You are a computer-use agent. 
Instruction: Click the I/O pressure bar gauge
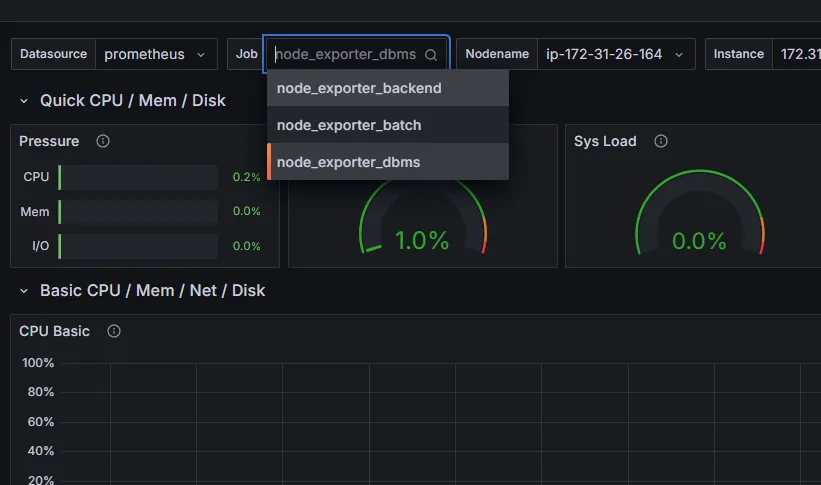[138, 246]
